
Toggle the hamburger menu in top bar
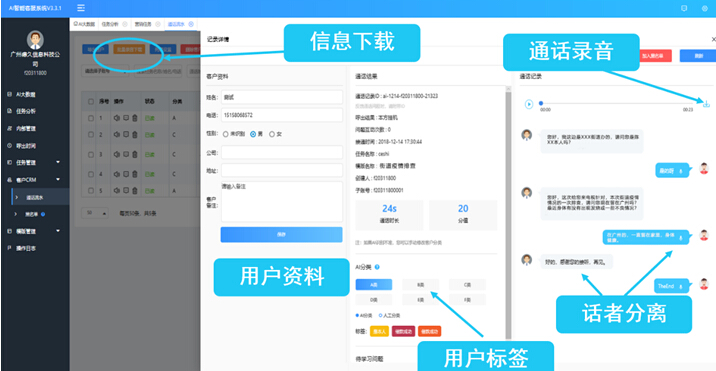pyautogui.click(x=80, y=8)
